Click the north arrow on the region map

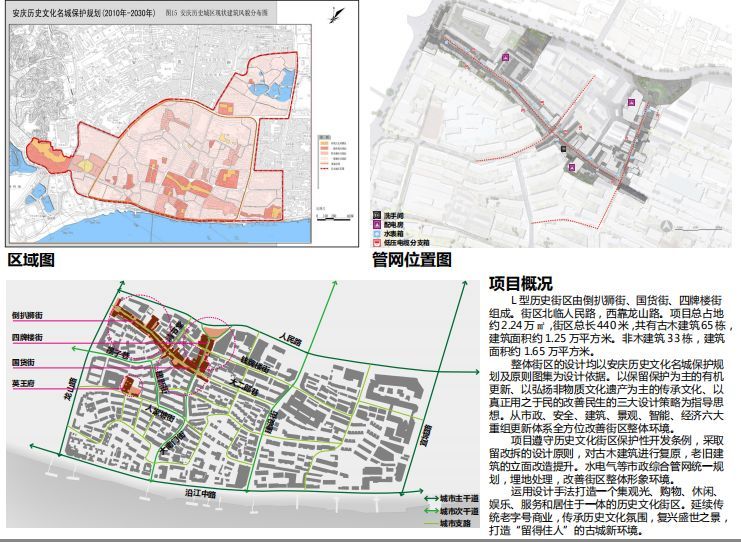[336, 14]
